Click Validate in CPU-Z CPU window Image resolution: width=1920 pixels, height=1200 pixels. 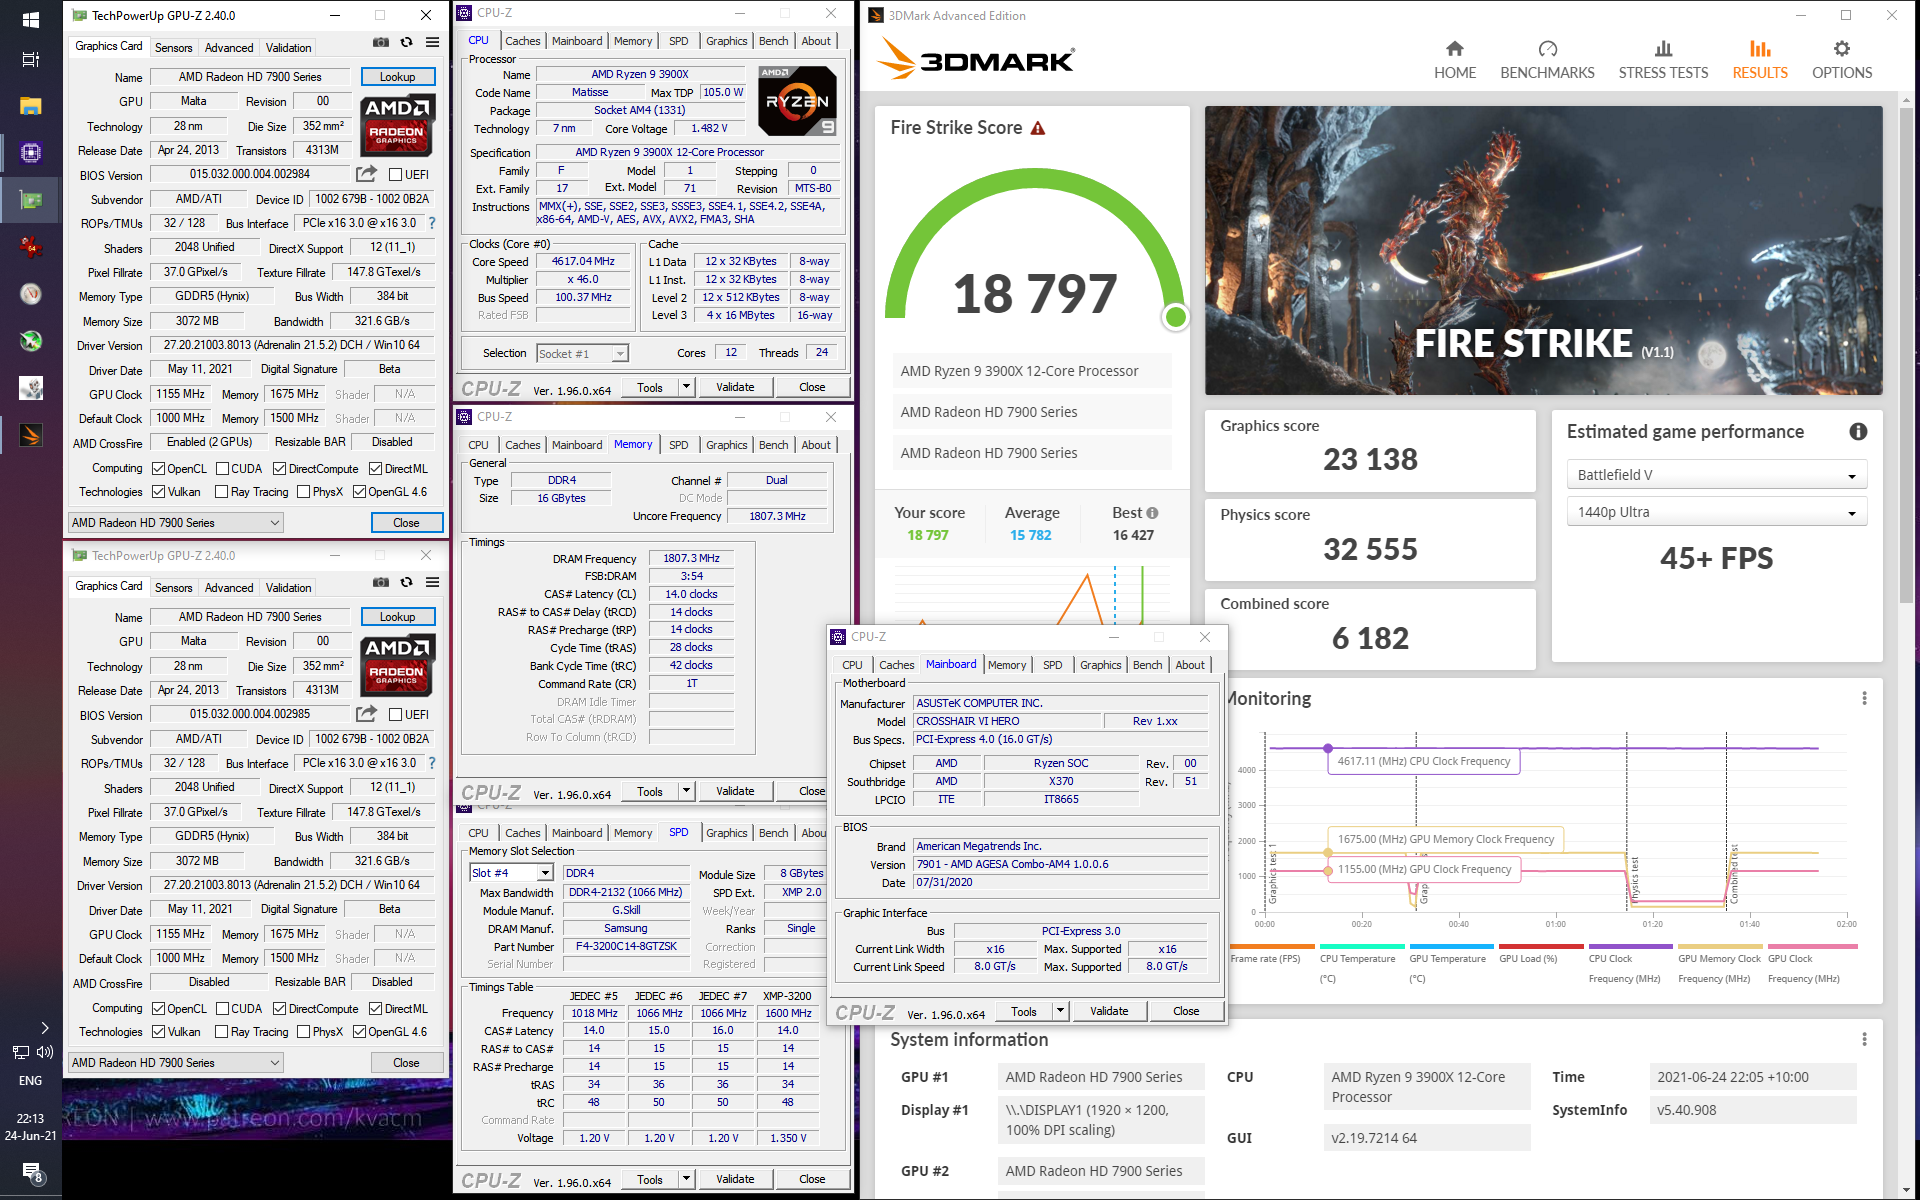point(735,387)
